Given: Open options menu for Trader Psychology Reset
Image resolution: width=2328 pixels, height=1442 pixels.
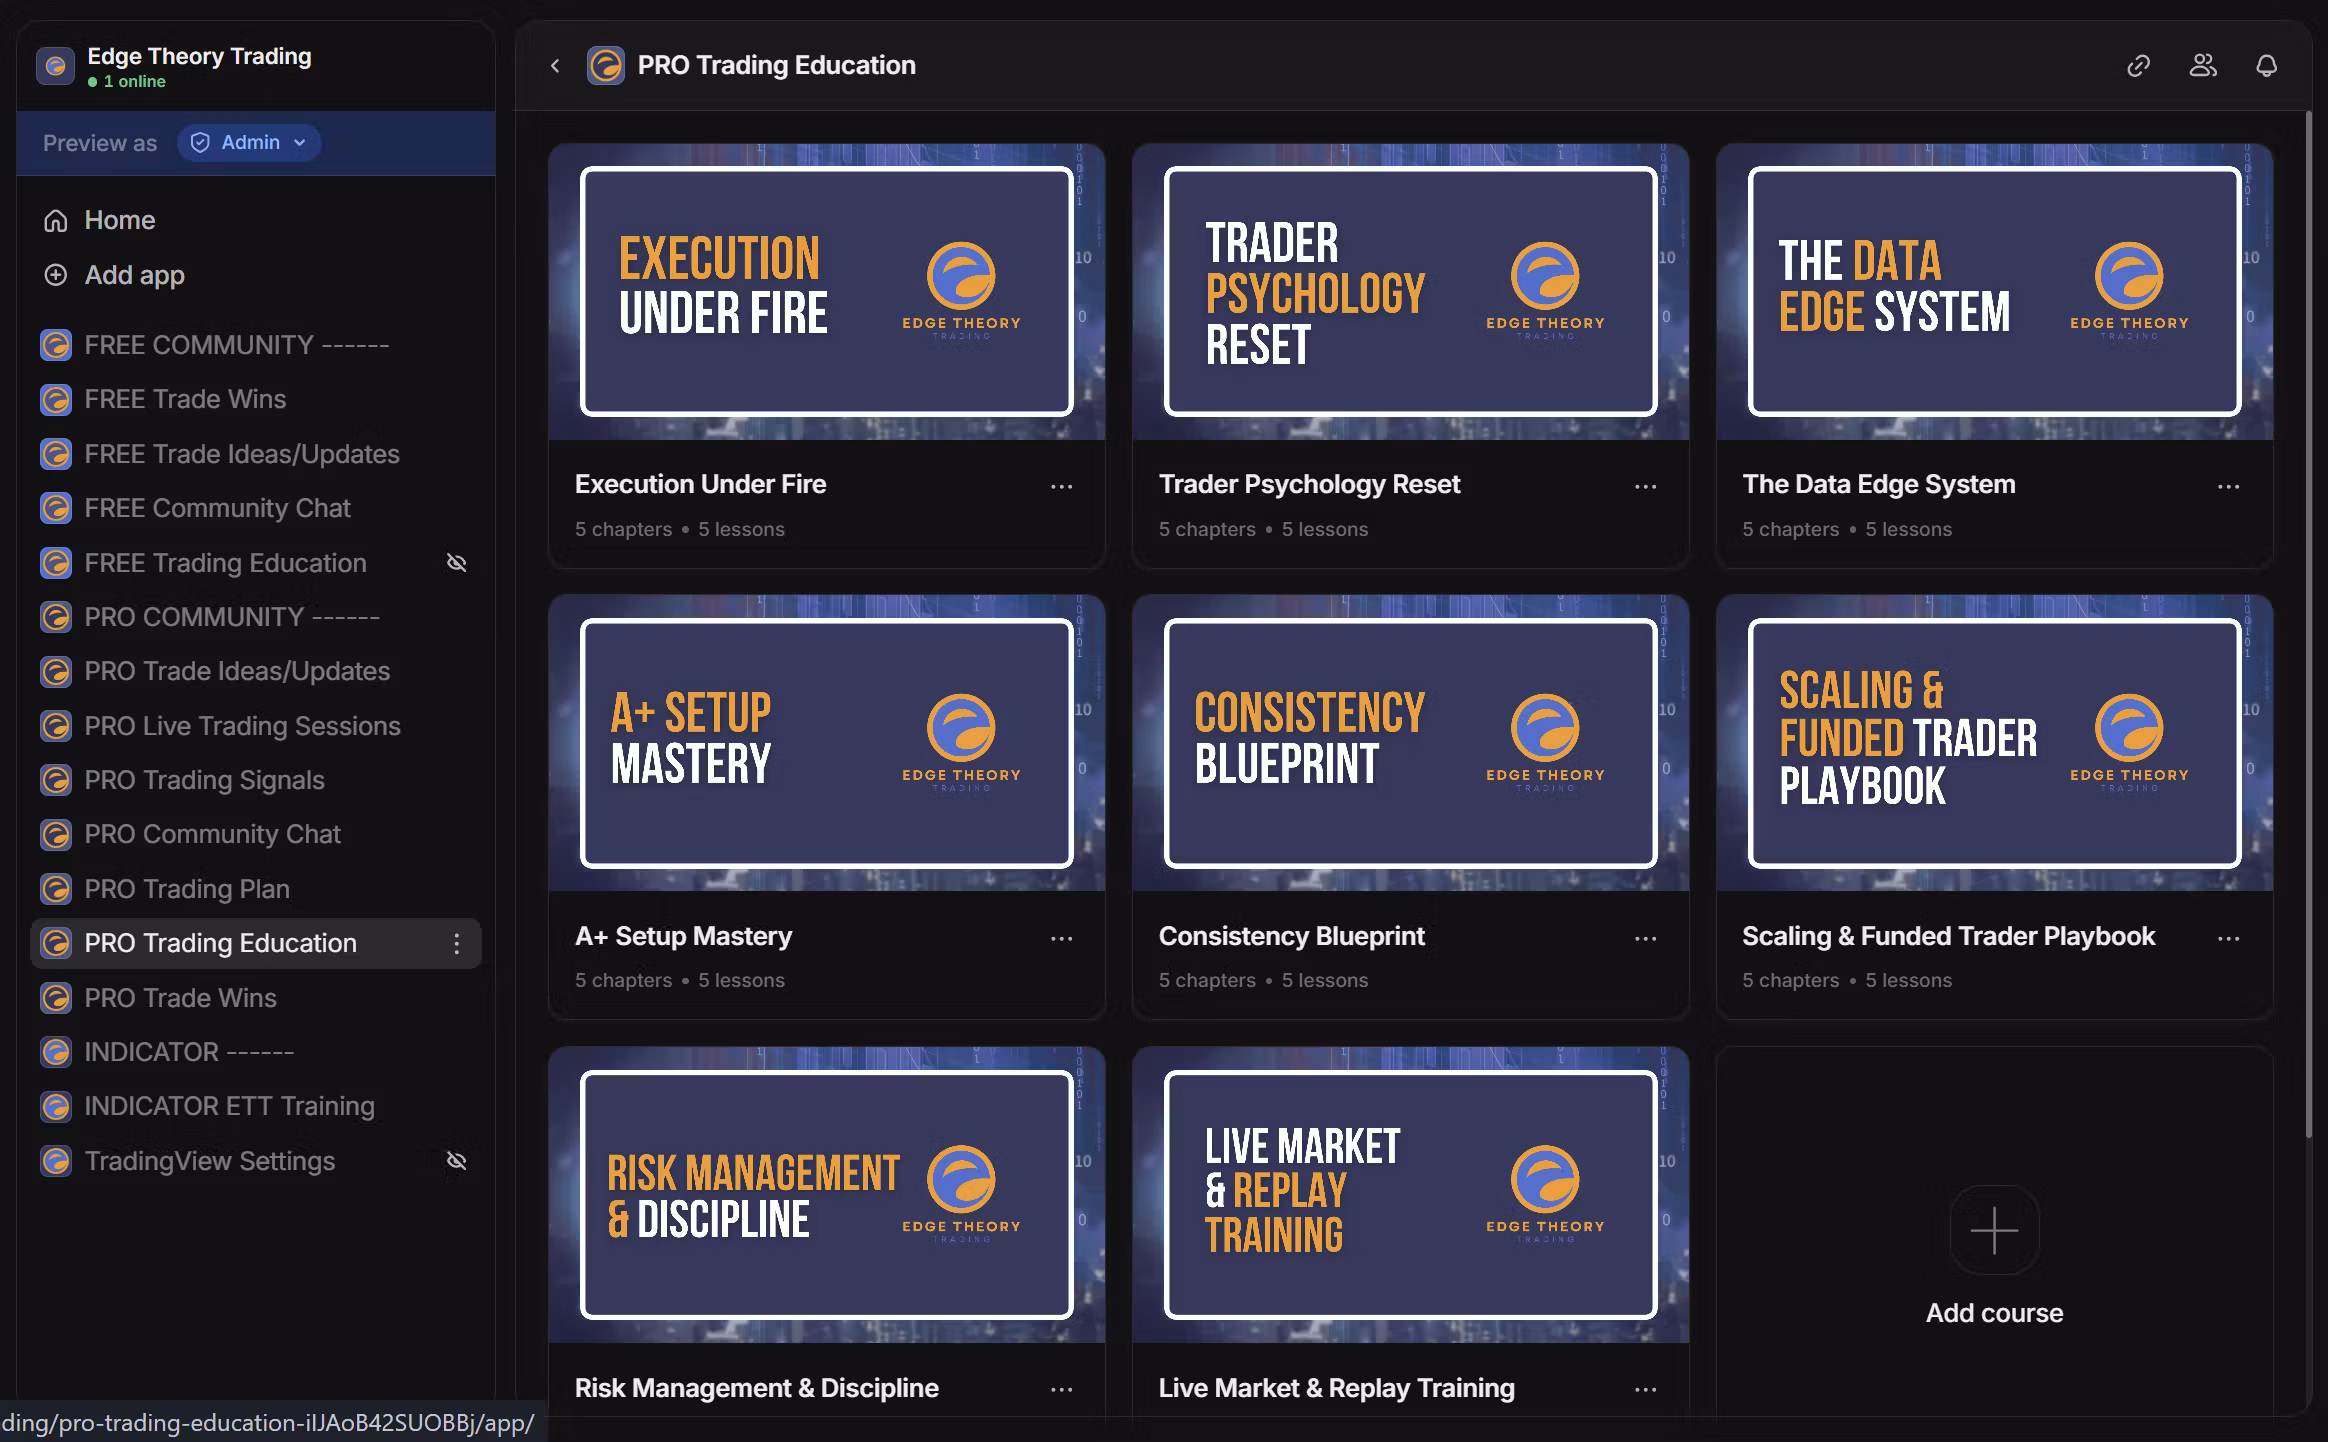Looking at the screenshot, I should pyautogui.click(x=1645, y=487).
